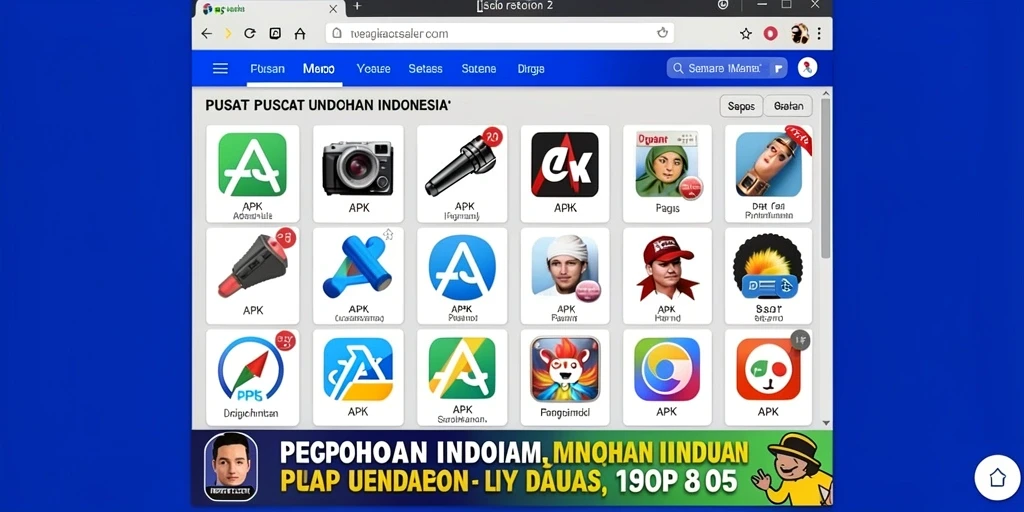Switch to the Dirgs tab
This screenshot has height=512, width=1024.
coord(531,69)
